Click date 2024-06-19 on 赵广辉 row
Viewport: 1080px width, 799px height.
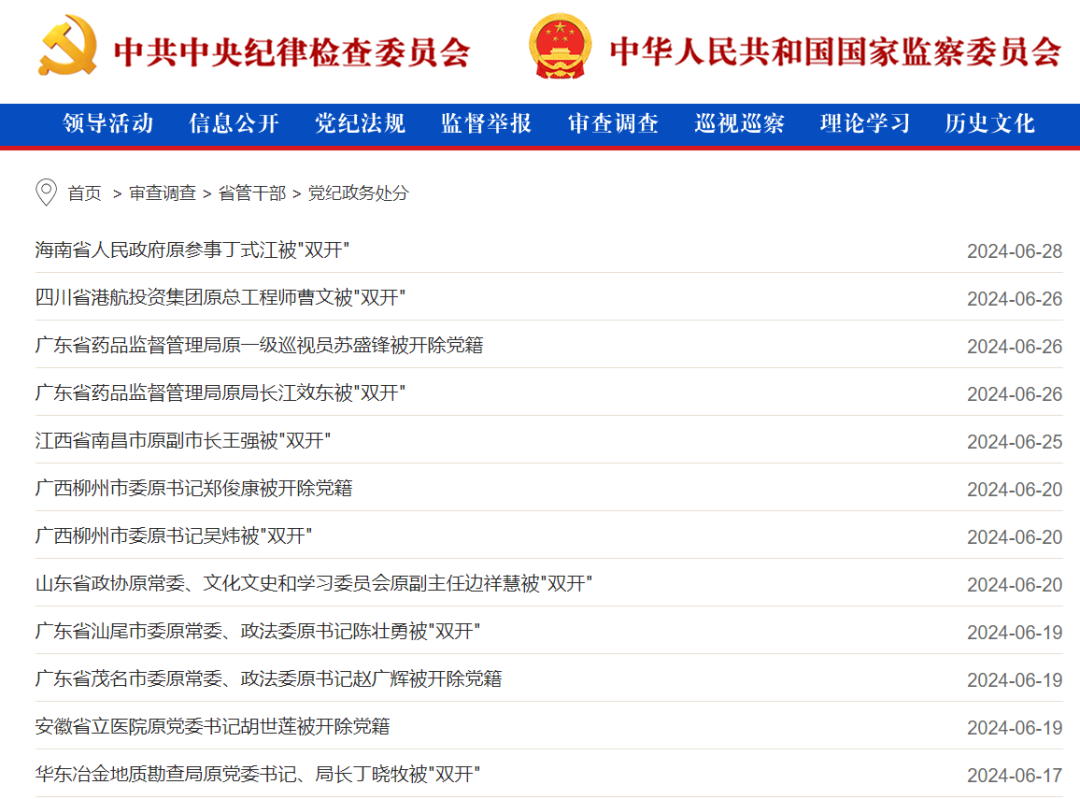pyautogui.click(x=1015, y=680)
